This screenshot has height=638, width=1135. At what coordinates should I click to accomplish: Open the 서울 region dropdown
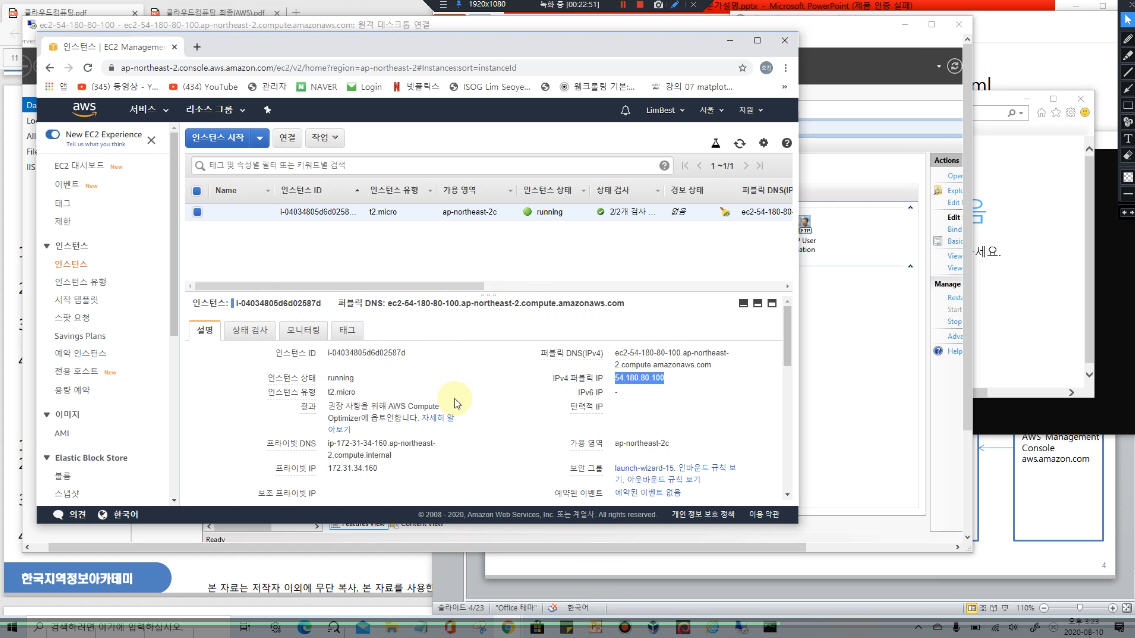pyautogui.click(x=711, y=110)
